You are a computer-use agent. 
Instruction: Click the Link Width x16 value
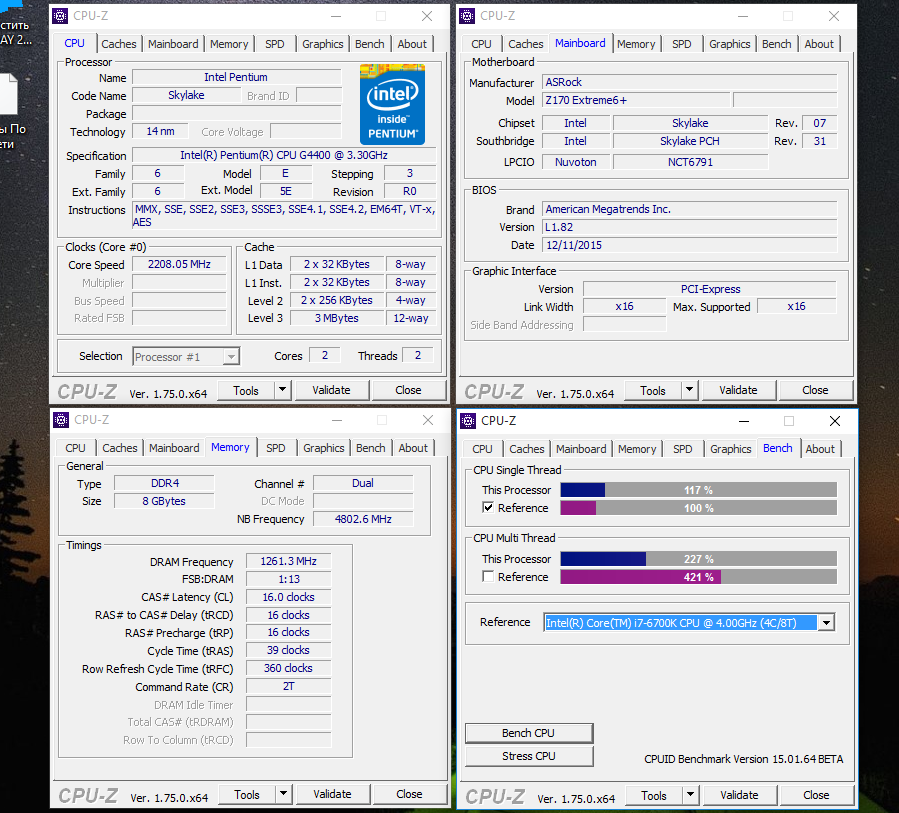(x=624, y=306)
